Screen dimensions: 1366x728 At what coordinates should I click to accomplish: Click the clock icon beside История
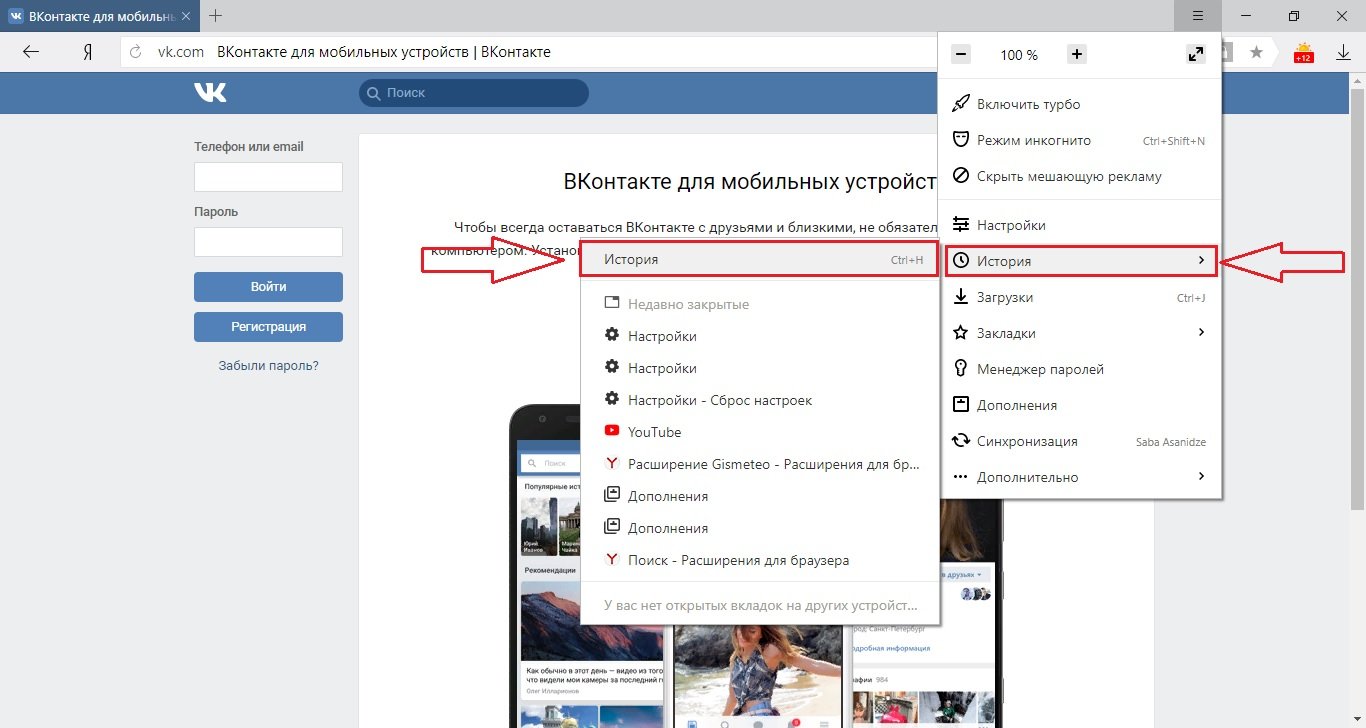tap(961, 261)
